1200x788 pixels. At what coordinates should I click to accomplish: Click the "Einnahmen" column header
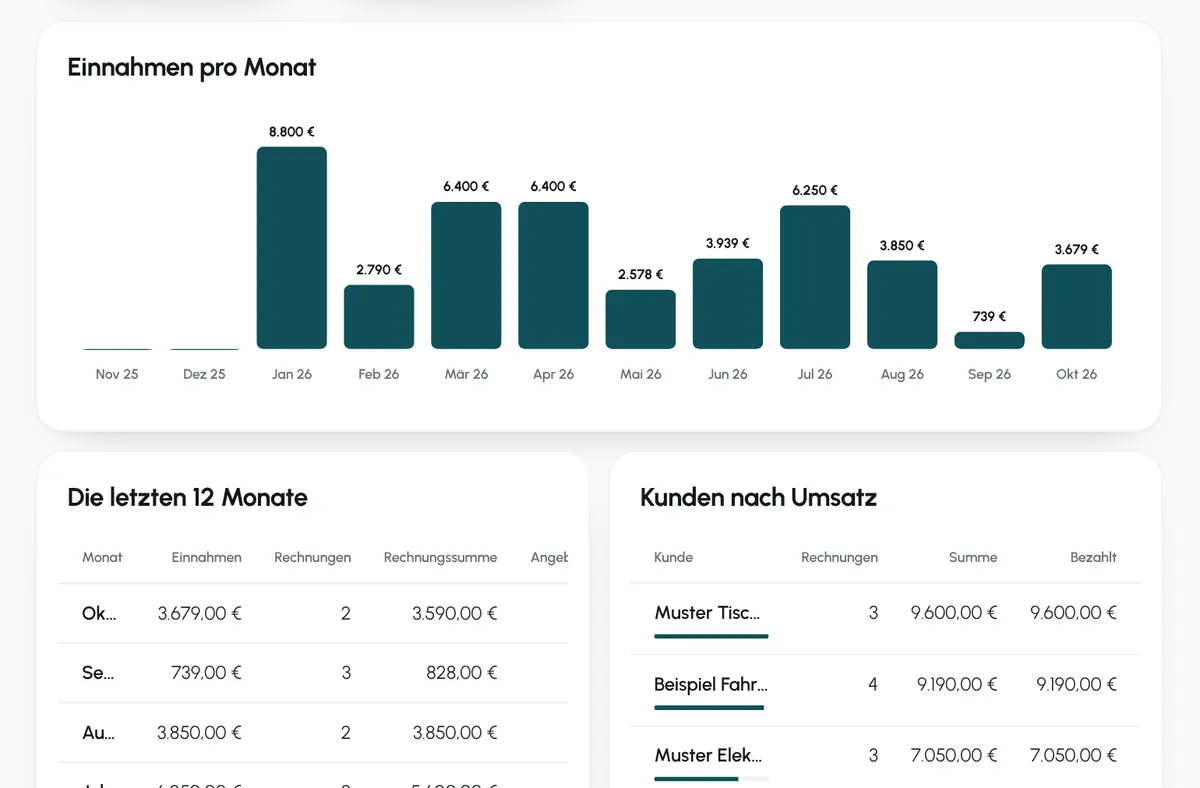[207, 557]
